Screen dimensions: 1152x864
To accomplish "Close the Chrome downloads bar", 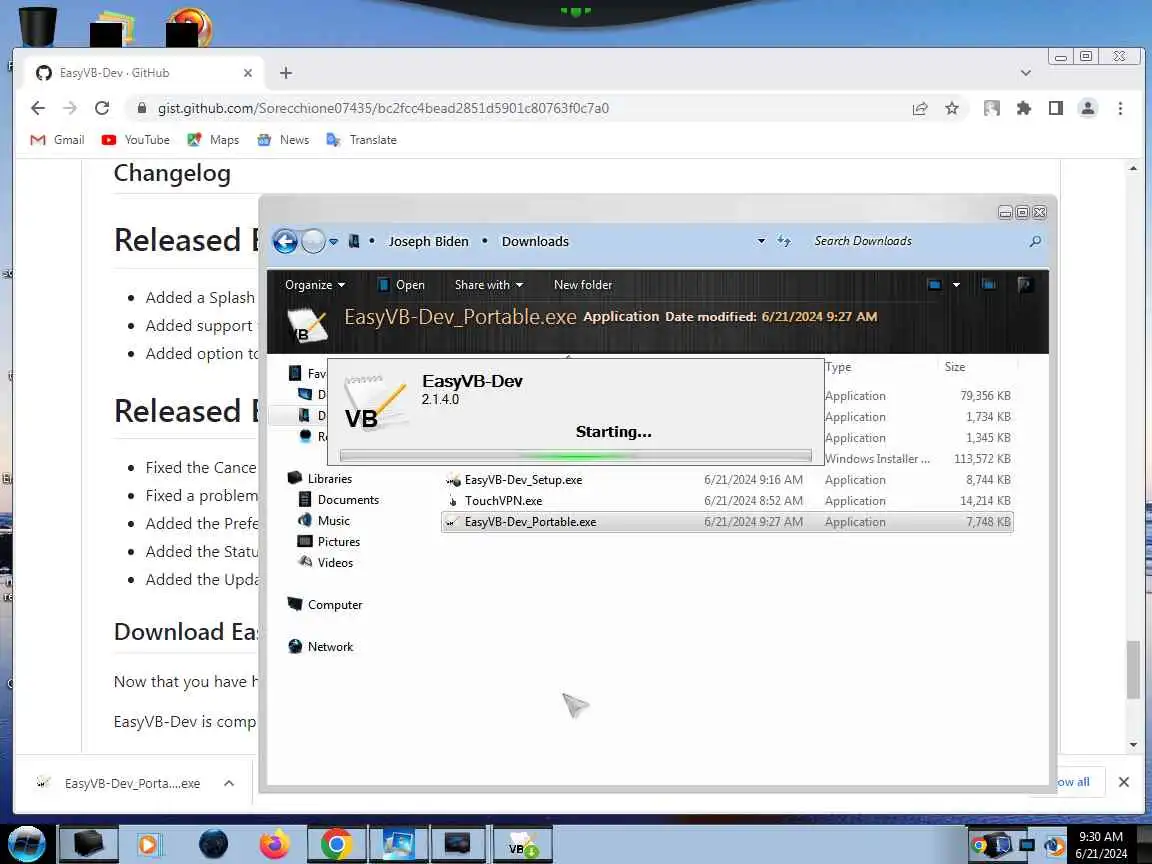I will [1123, 782].
